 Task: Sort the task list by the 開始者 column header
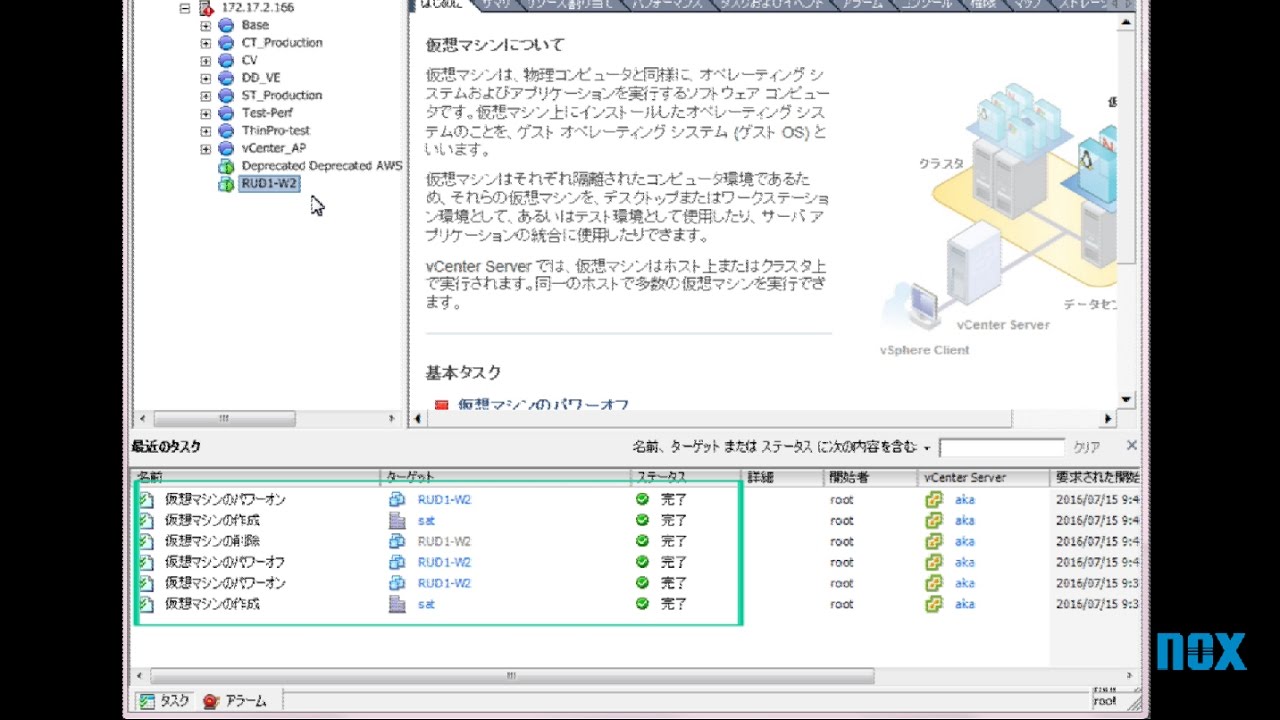point(869,477)
